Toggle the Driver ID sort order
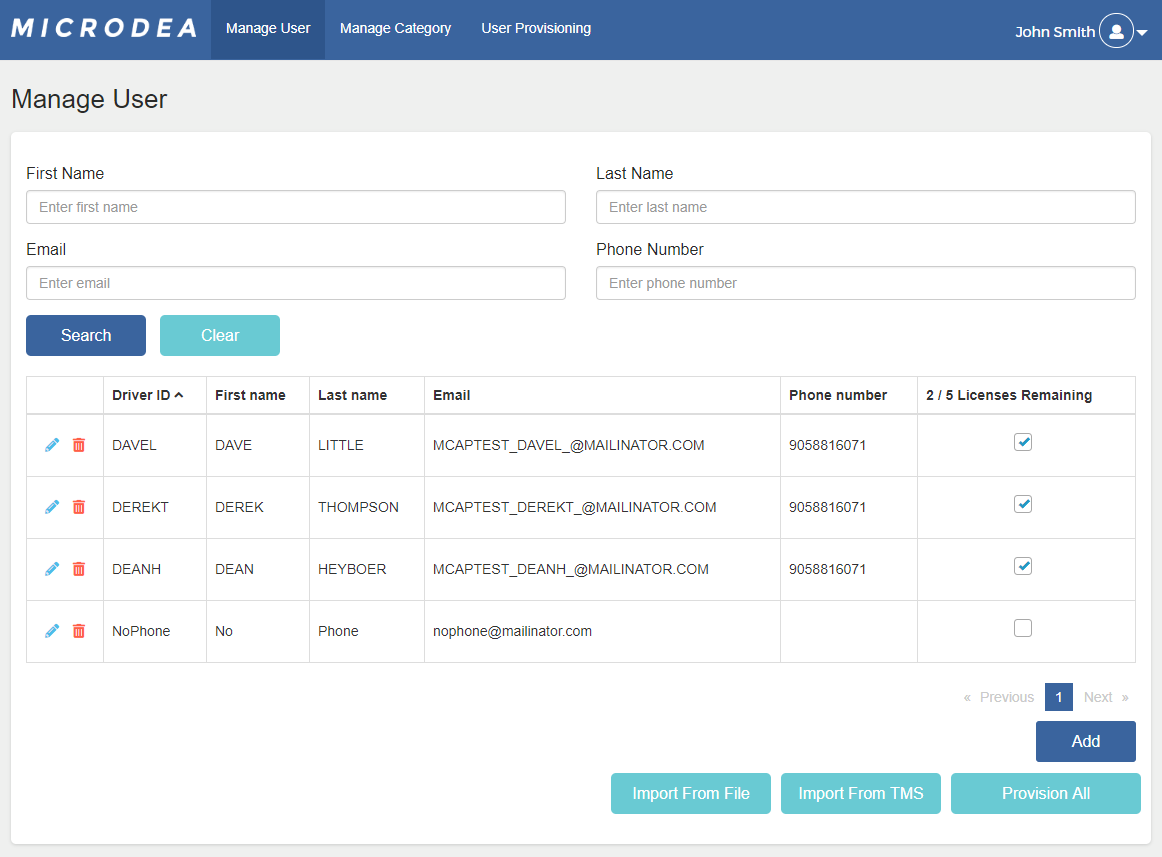Viewport: 1162px width, 857px height. 146,395
